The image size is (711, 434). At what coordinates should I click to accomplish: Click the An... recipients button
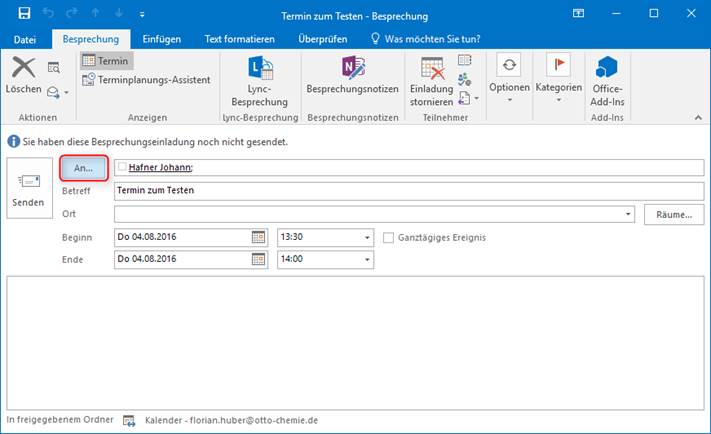coord(83,168)
